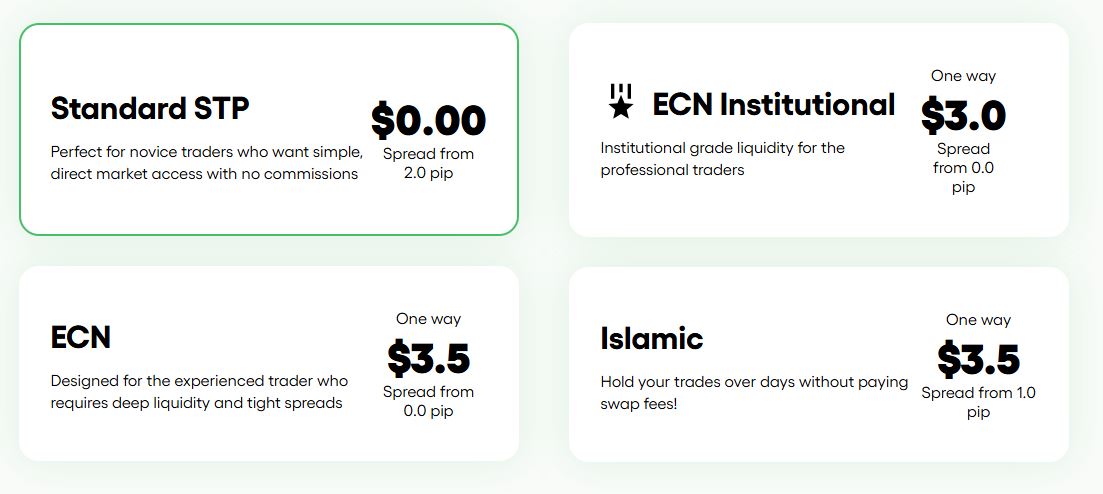
Task: Click the $3.0 commission price
Action: 963,115
